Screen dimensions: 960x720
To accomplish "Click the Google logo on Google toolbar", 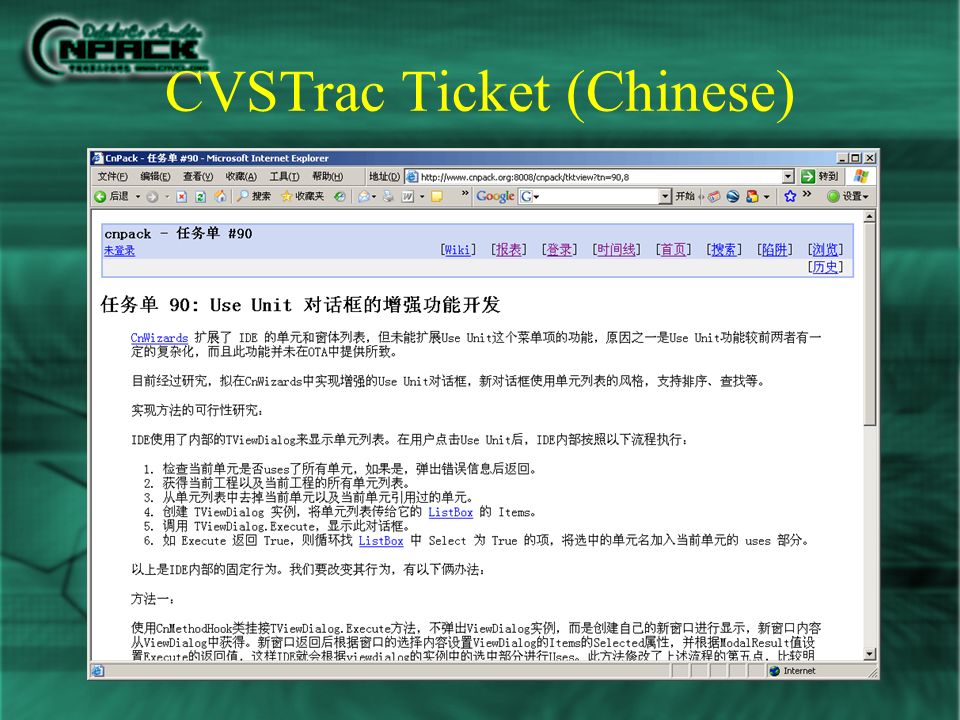I will tap(495, 196).
